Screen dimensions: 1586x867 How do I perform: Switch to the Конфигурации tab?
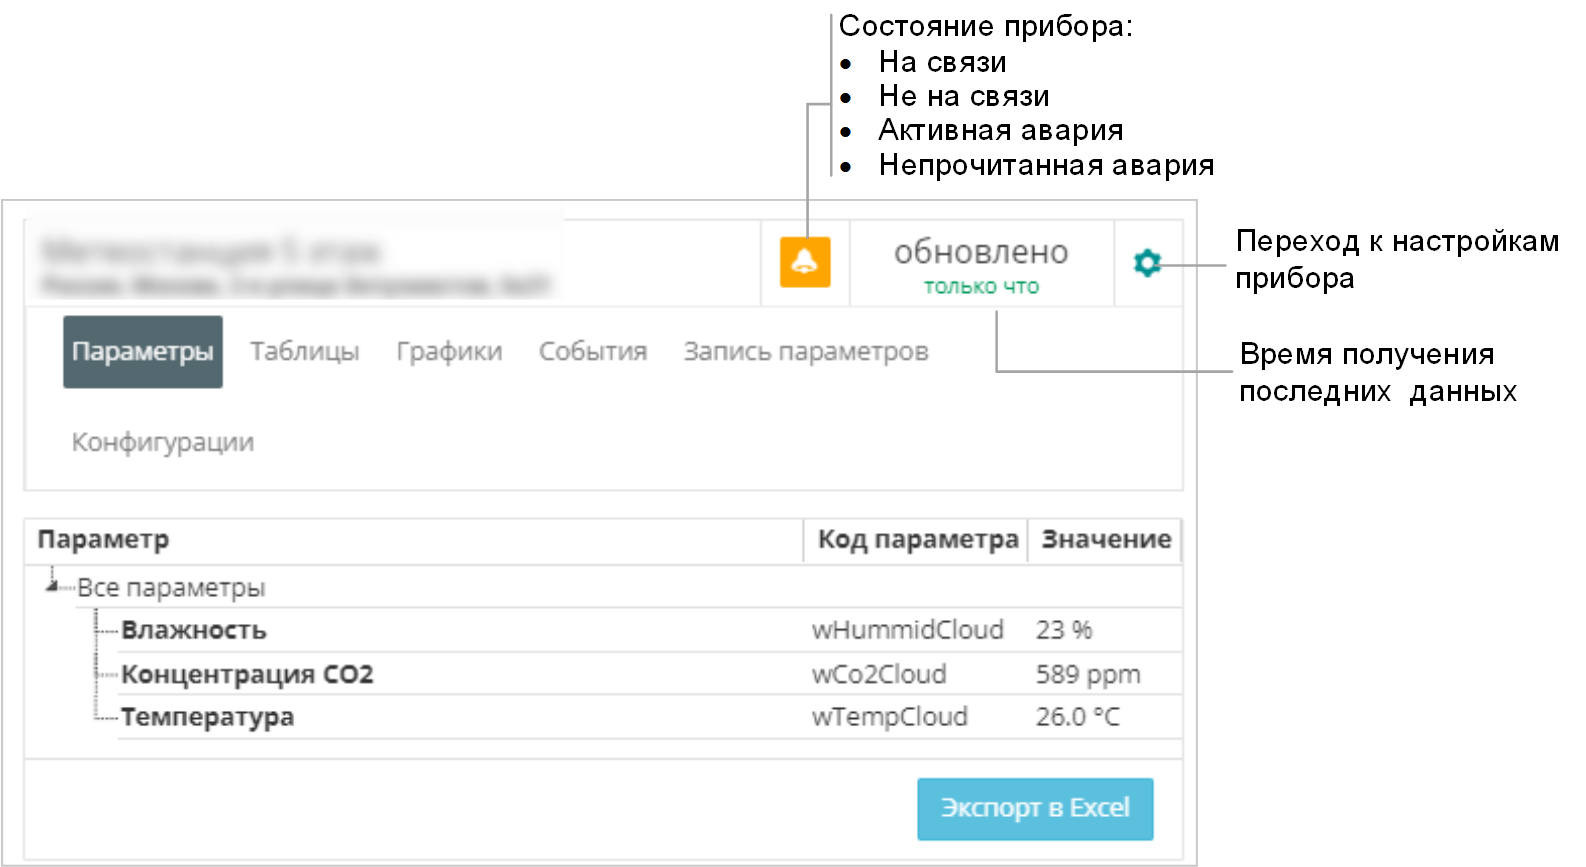tap(163, 442)
